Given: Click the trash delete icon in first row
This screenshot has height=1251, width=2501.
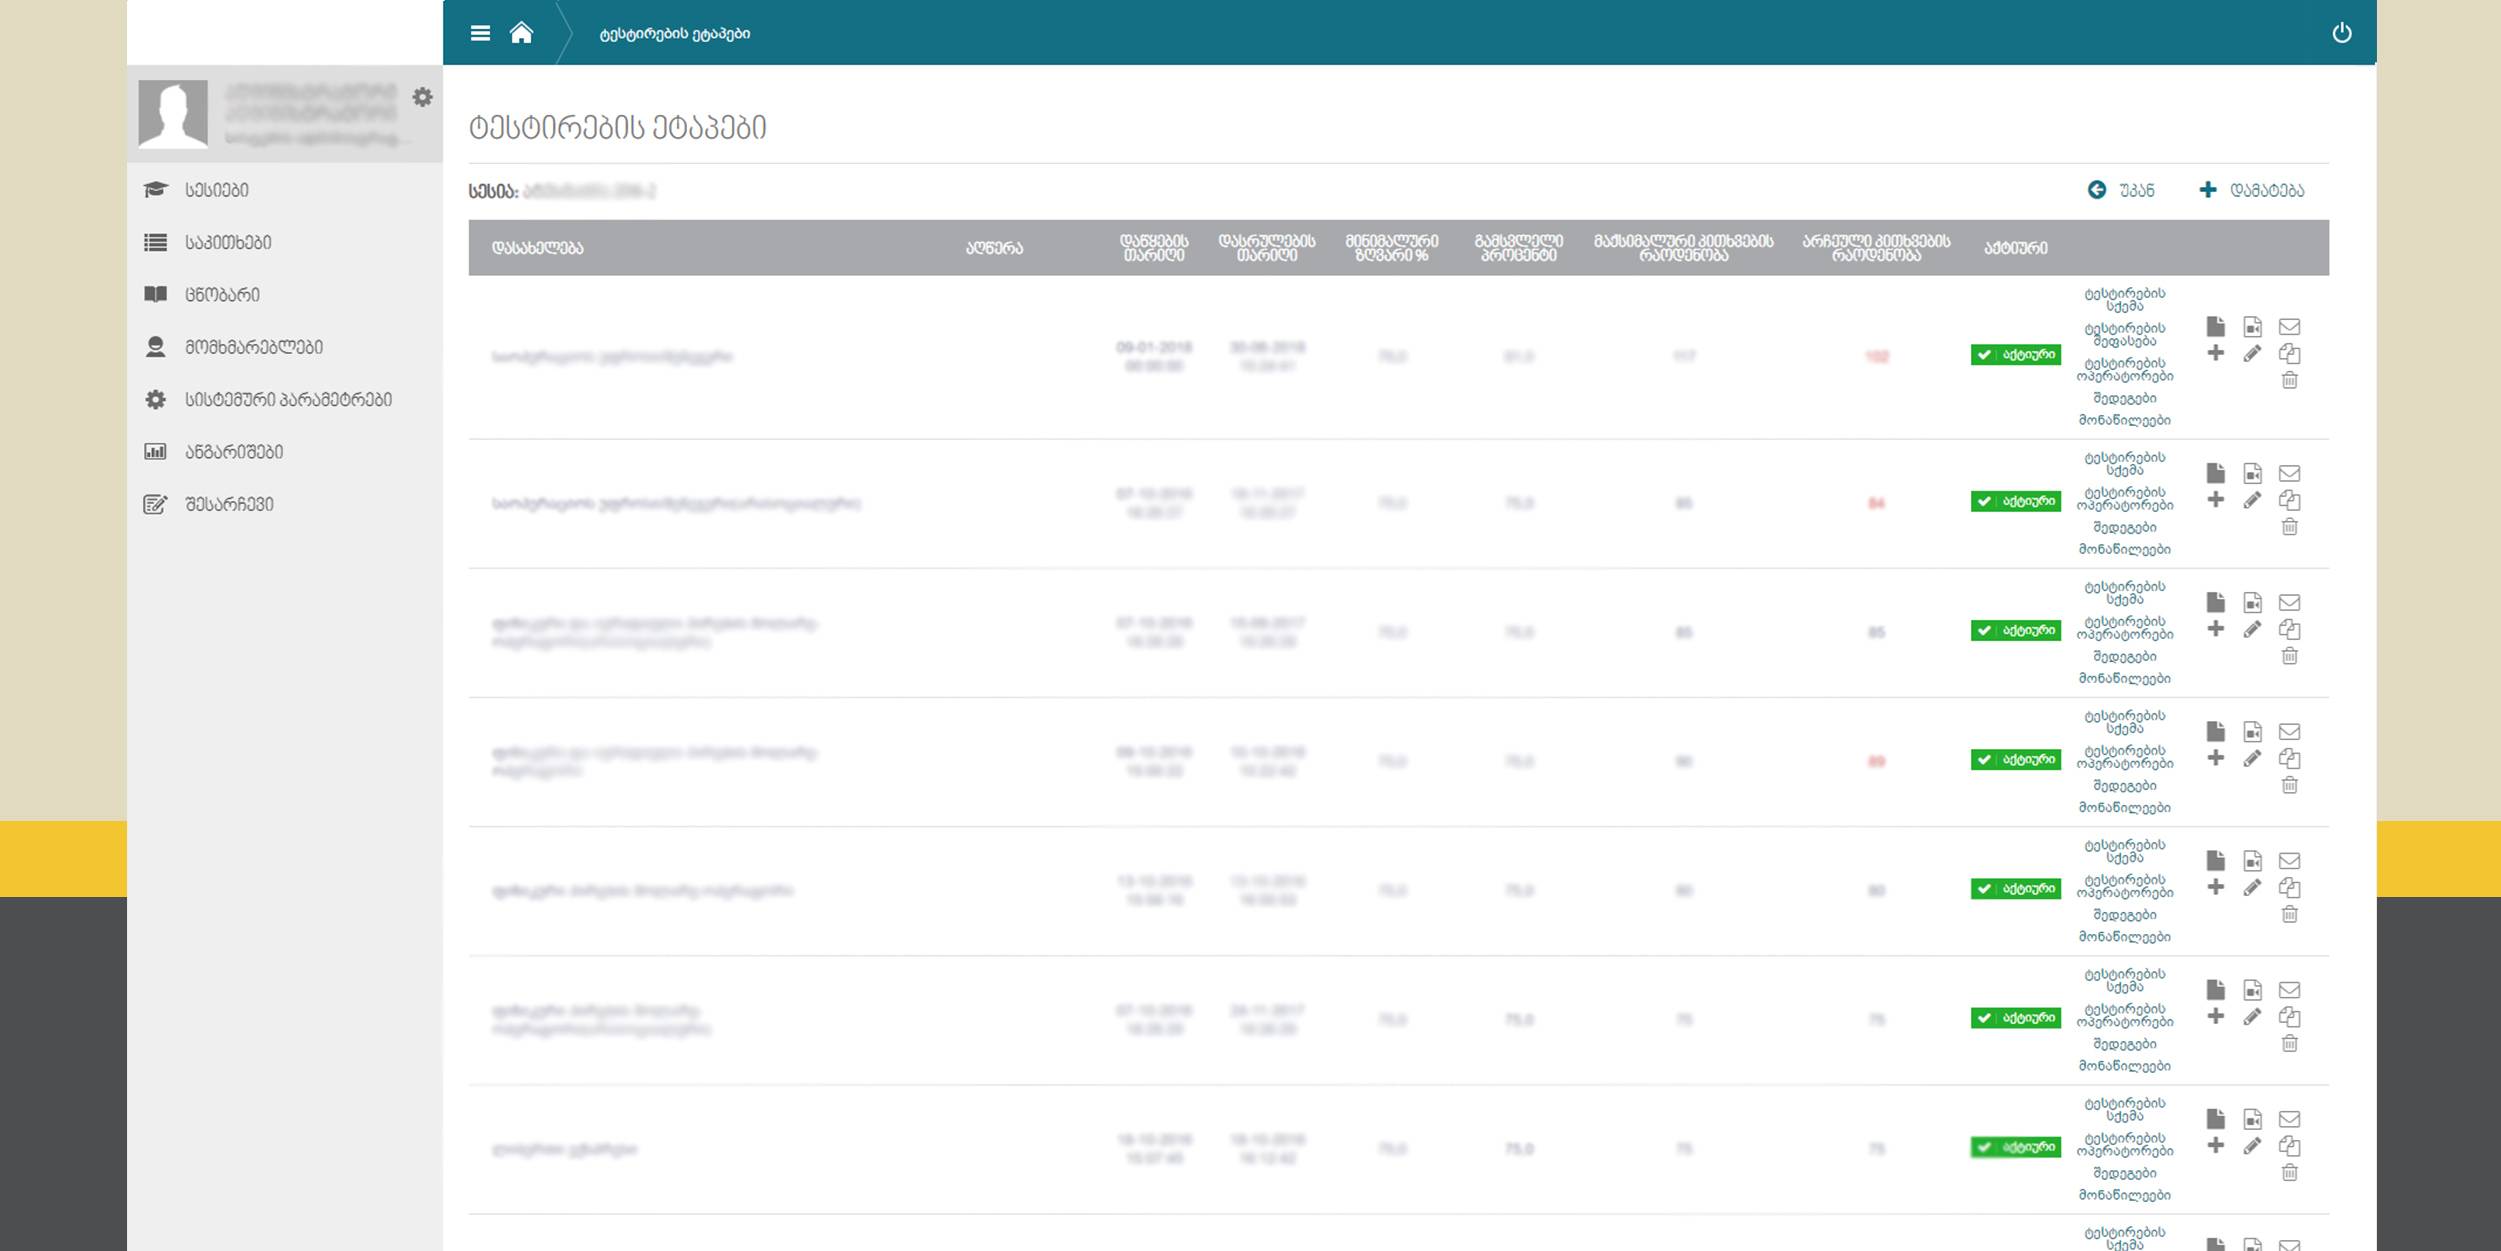Looking at the screenshot, I should click(x=2289, y=380).
